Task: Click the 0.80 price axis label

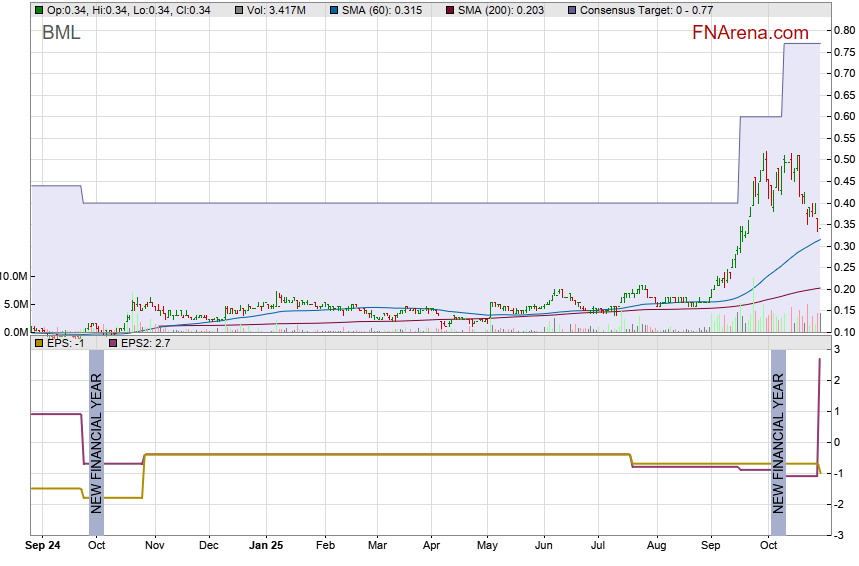Action: pos(844,30)
